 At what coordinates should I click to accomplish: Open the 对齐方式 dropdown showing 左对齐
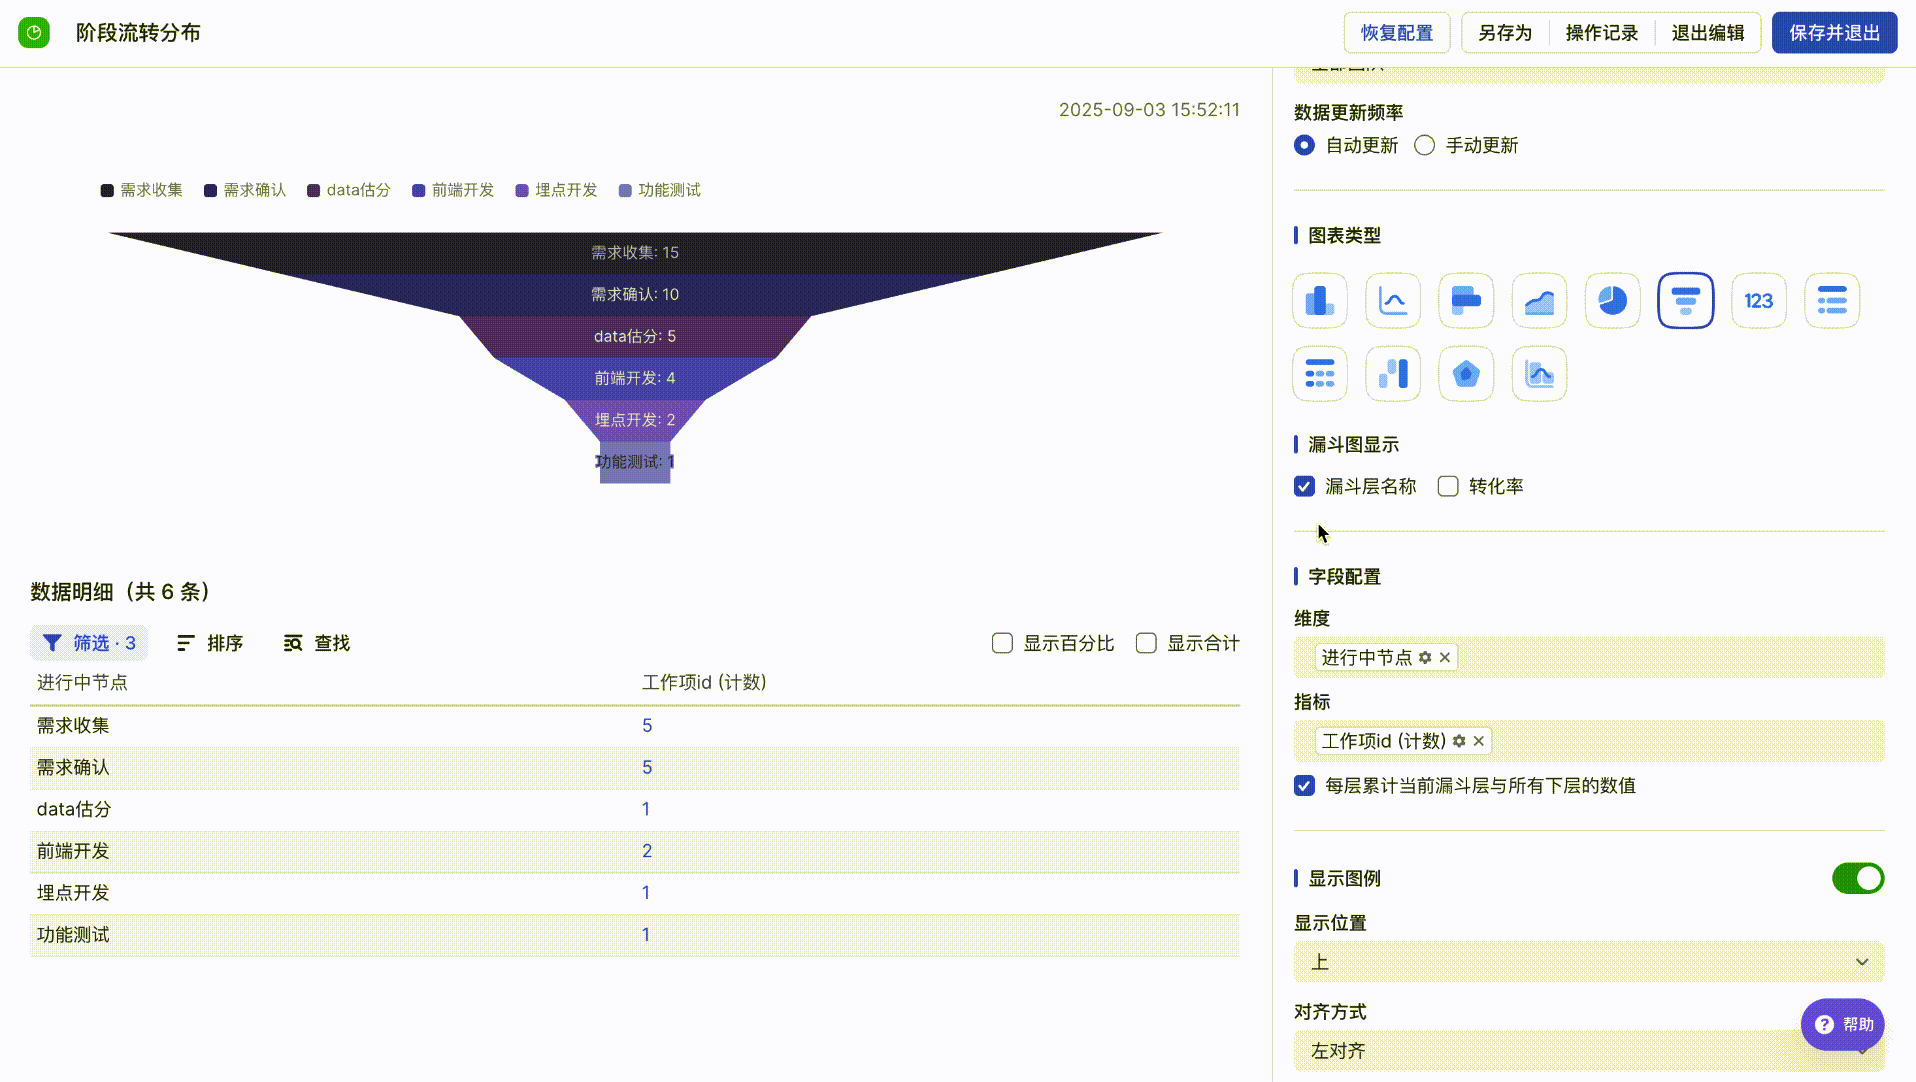click(x=1589, y=1051)
